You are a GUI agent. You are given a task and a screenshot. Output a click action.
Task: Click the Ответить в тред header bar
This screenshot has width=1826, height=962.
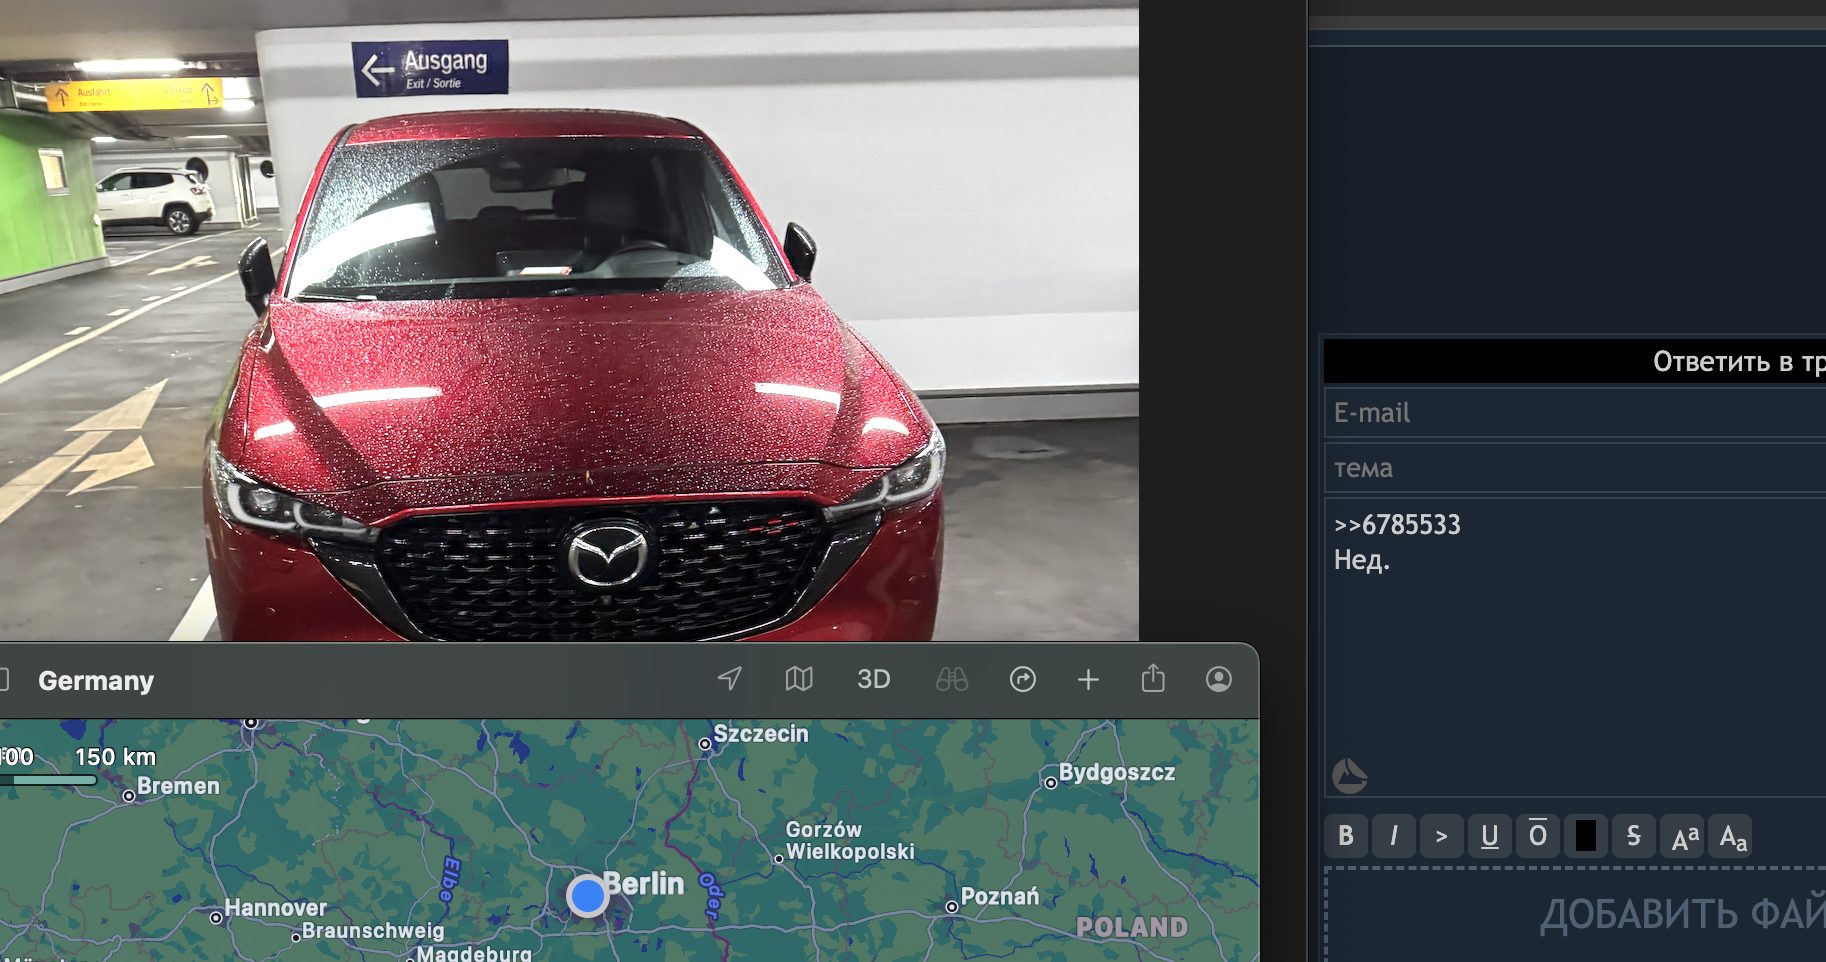tap(1575, 361)
